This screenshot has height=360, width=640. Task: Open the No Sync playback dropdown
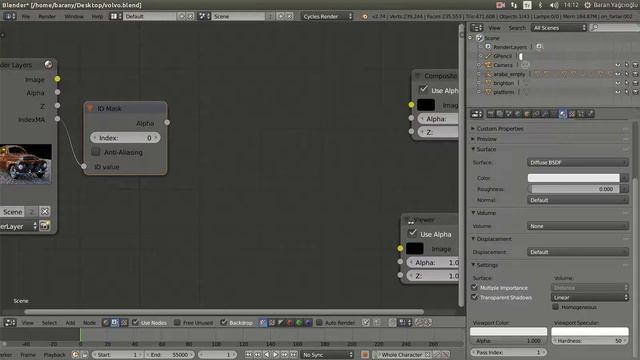click(x=327, y=355)
